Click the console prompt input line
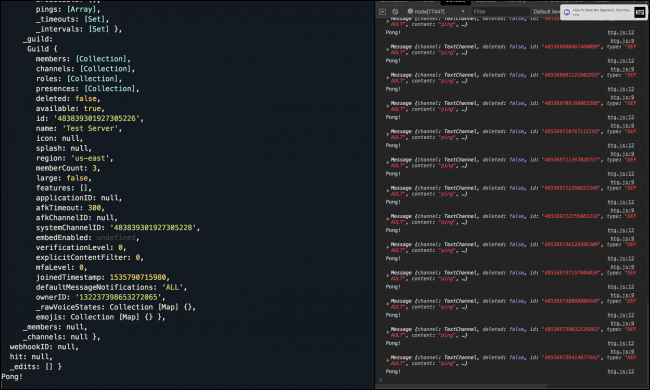 [512, 380]
